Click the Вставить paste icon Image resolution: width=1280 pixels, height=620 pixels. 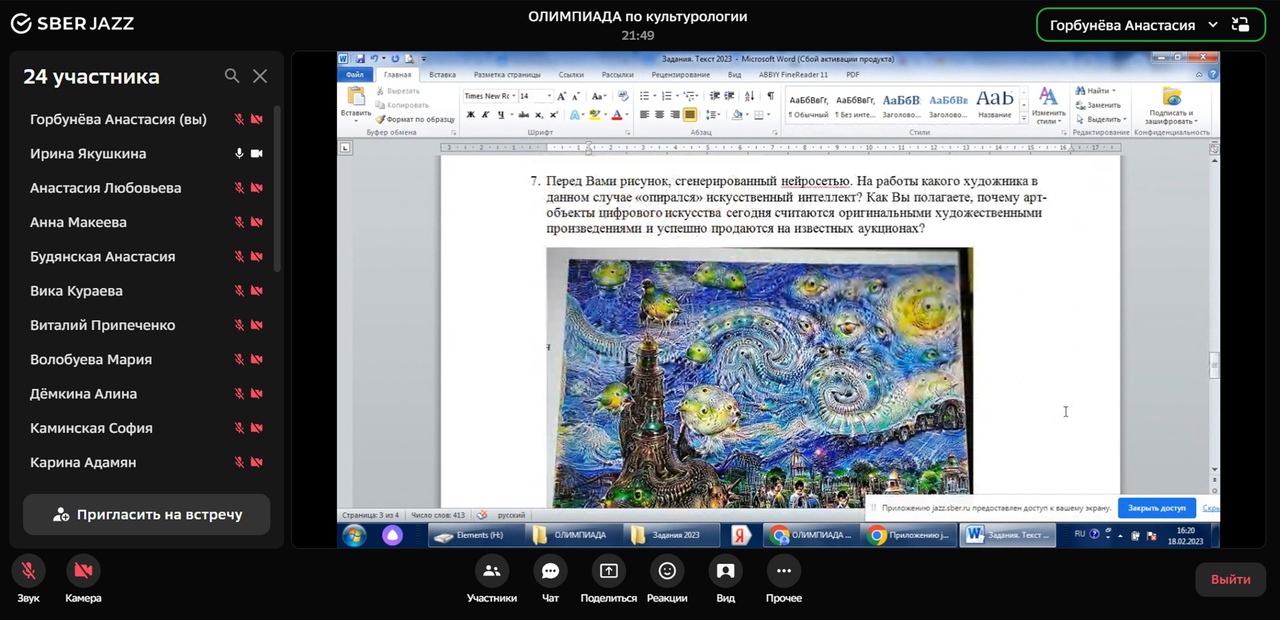coord(356,97)
